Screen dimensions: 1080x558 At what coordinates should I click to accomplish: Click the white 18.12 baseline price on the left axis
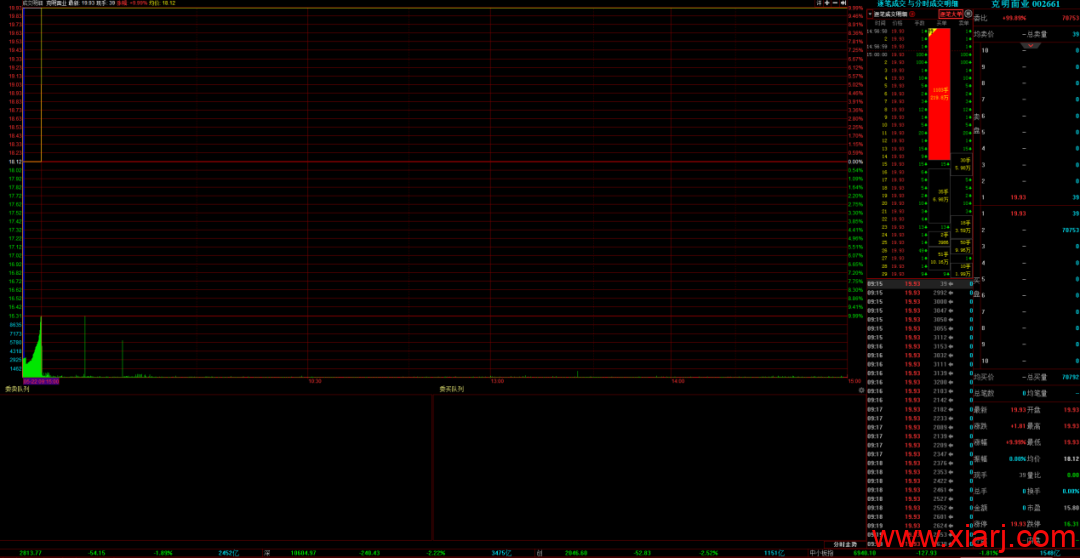[x=14, y=162]
